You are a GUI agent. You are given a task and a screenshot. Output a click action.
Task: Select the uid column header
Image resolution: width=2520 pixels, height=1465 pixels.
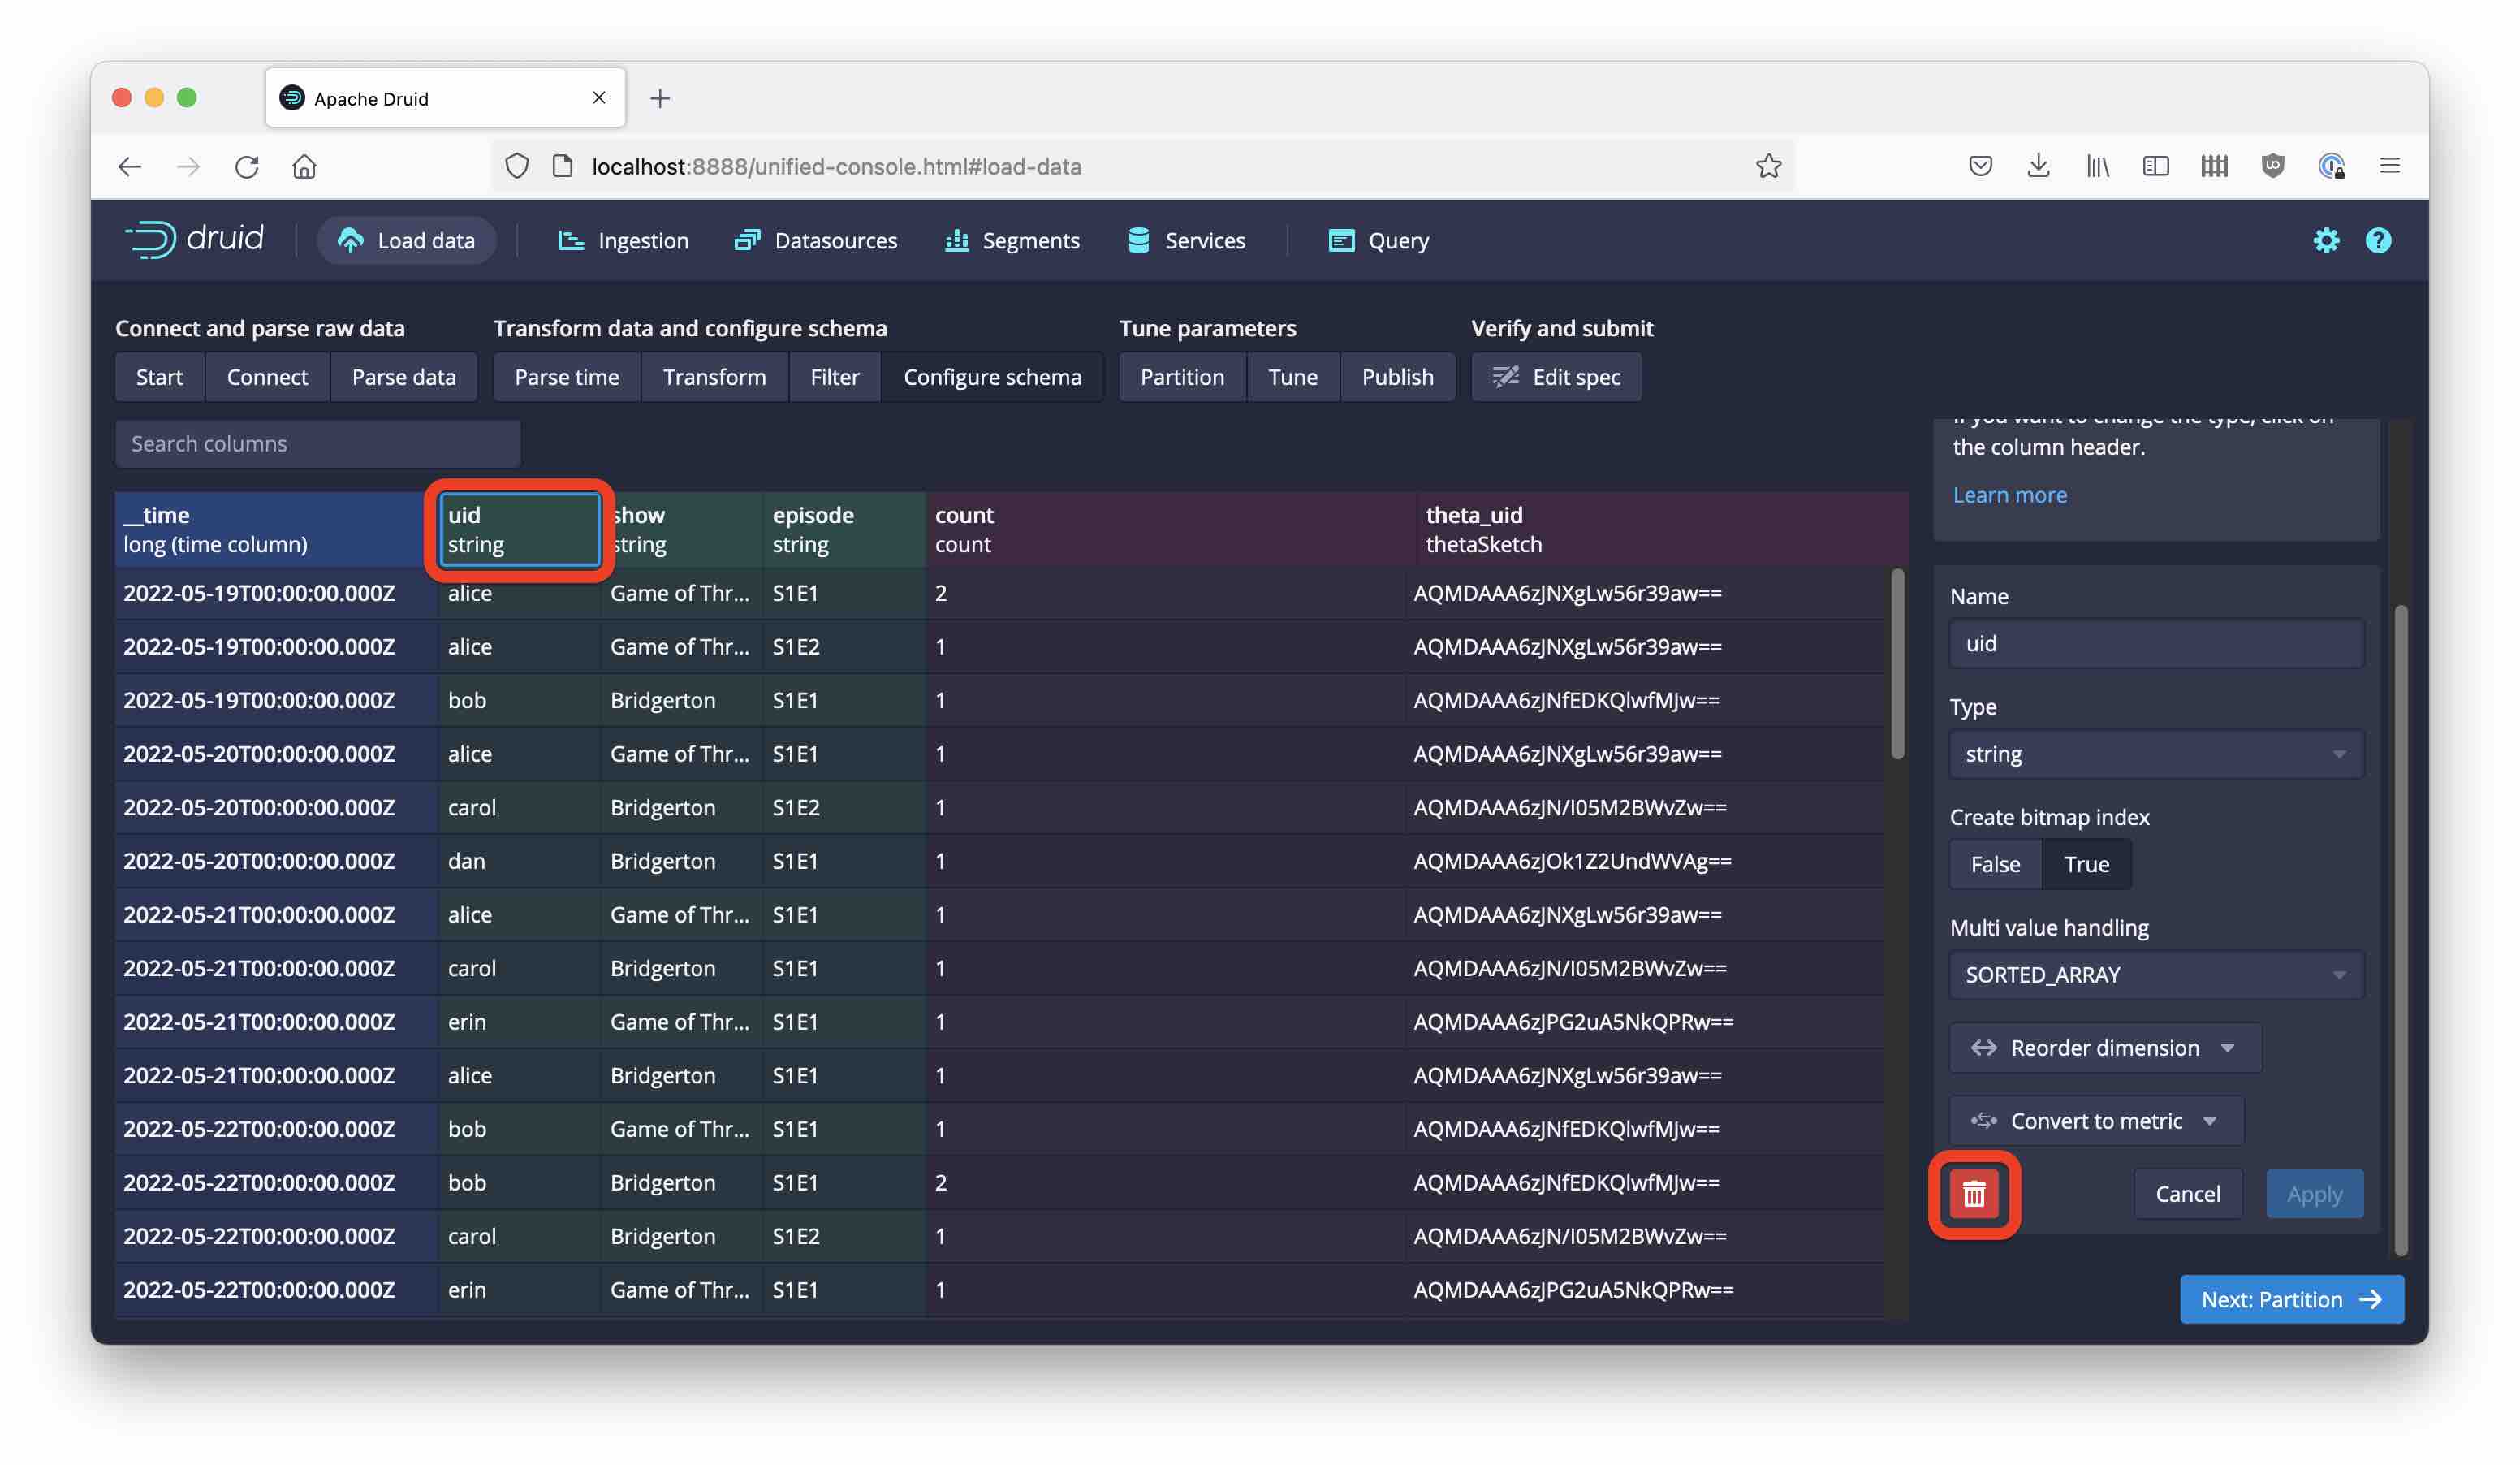(519, 529)
